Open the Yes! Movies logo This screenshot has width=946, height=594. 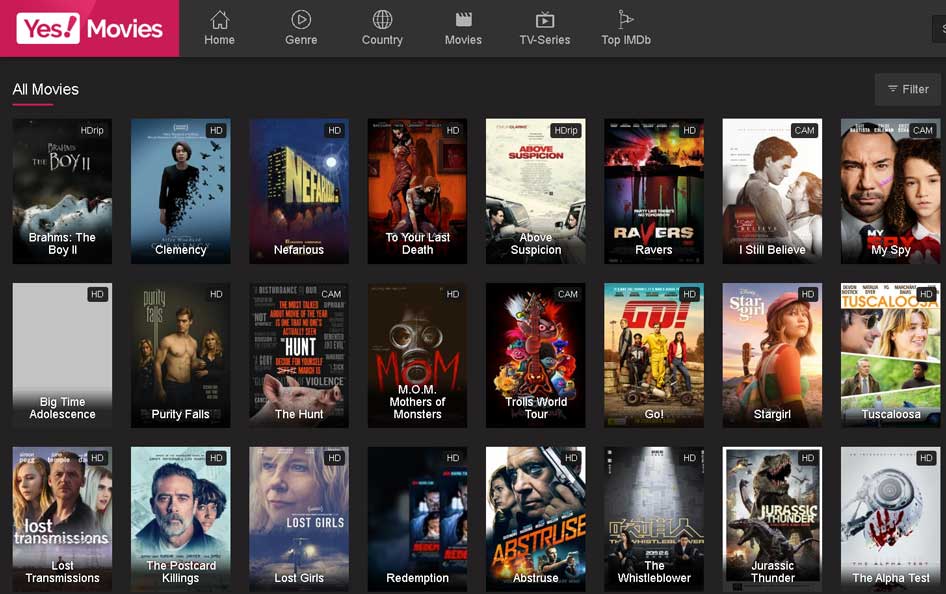click(89, 28)
